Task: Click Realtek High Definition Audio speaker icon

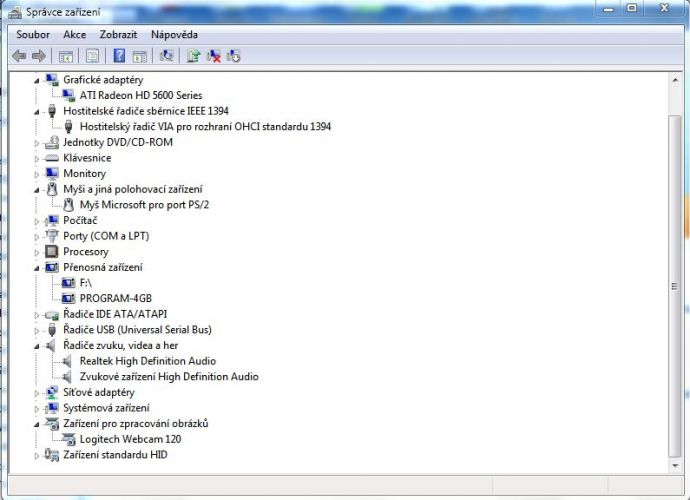Action: pyautogui.click(x=67, y=361)
